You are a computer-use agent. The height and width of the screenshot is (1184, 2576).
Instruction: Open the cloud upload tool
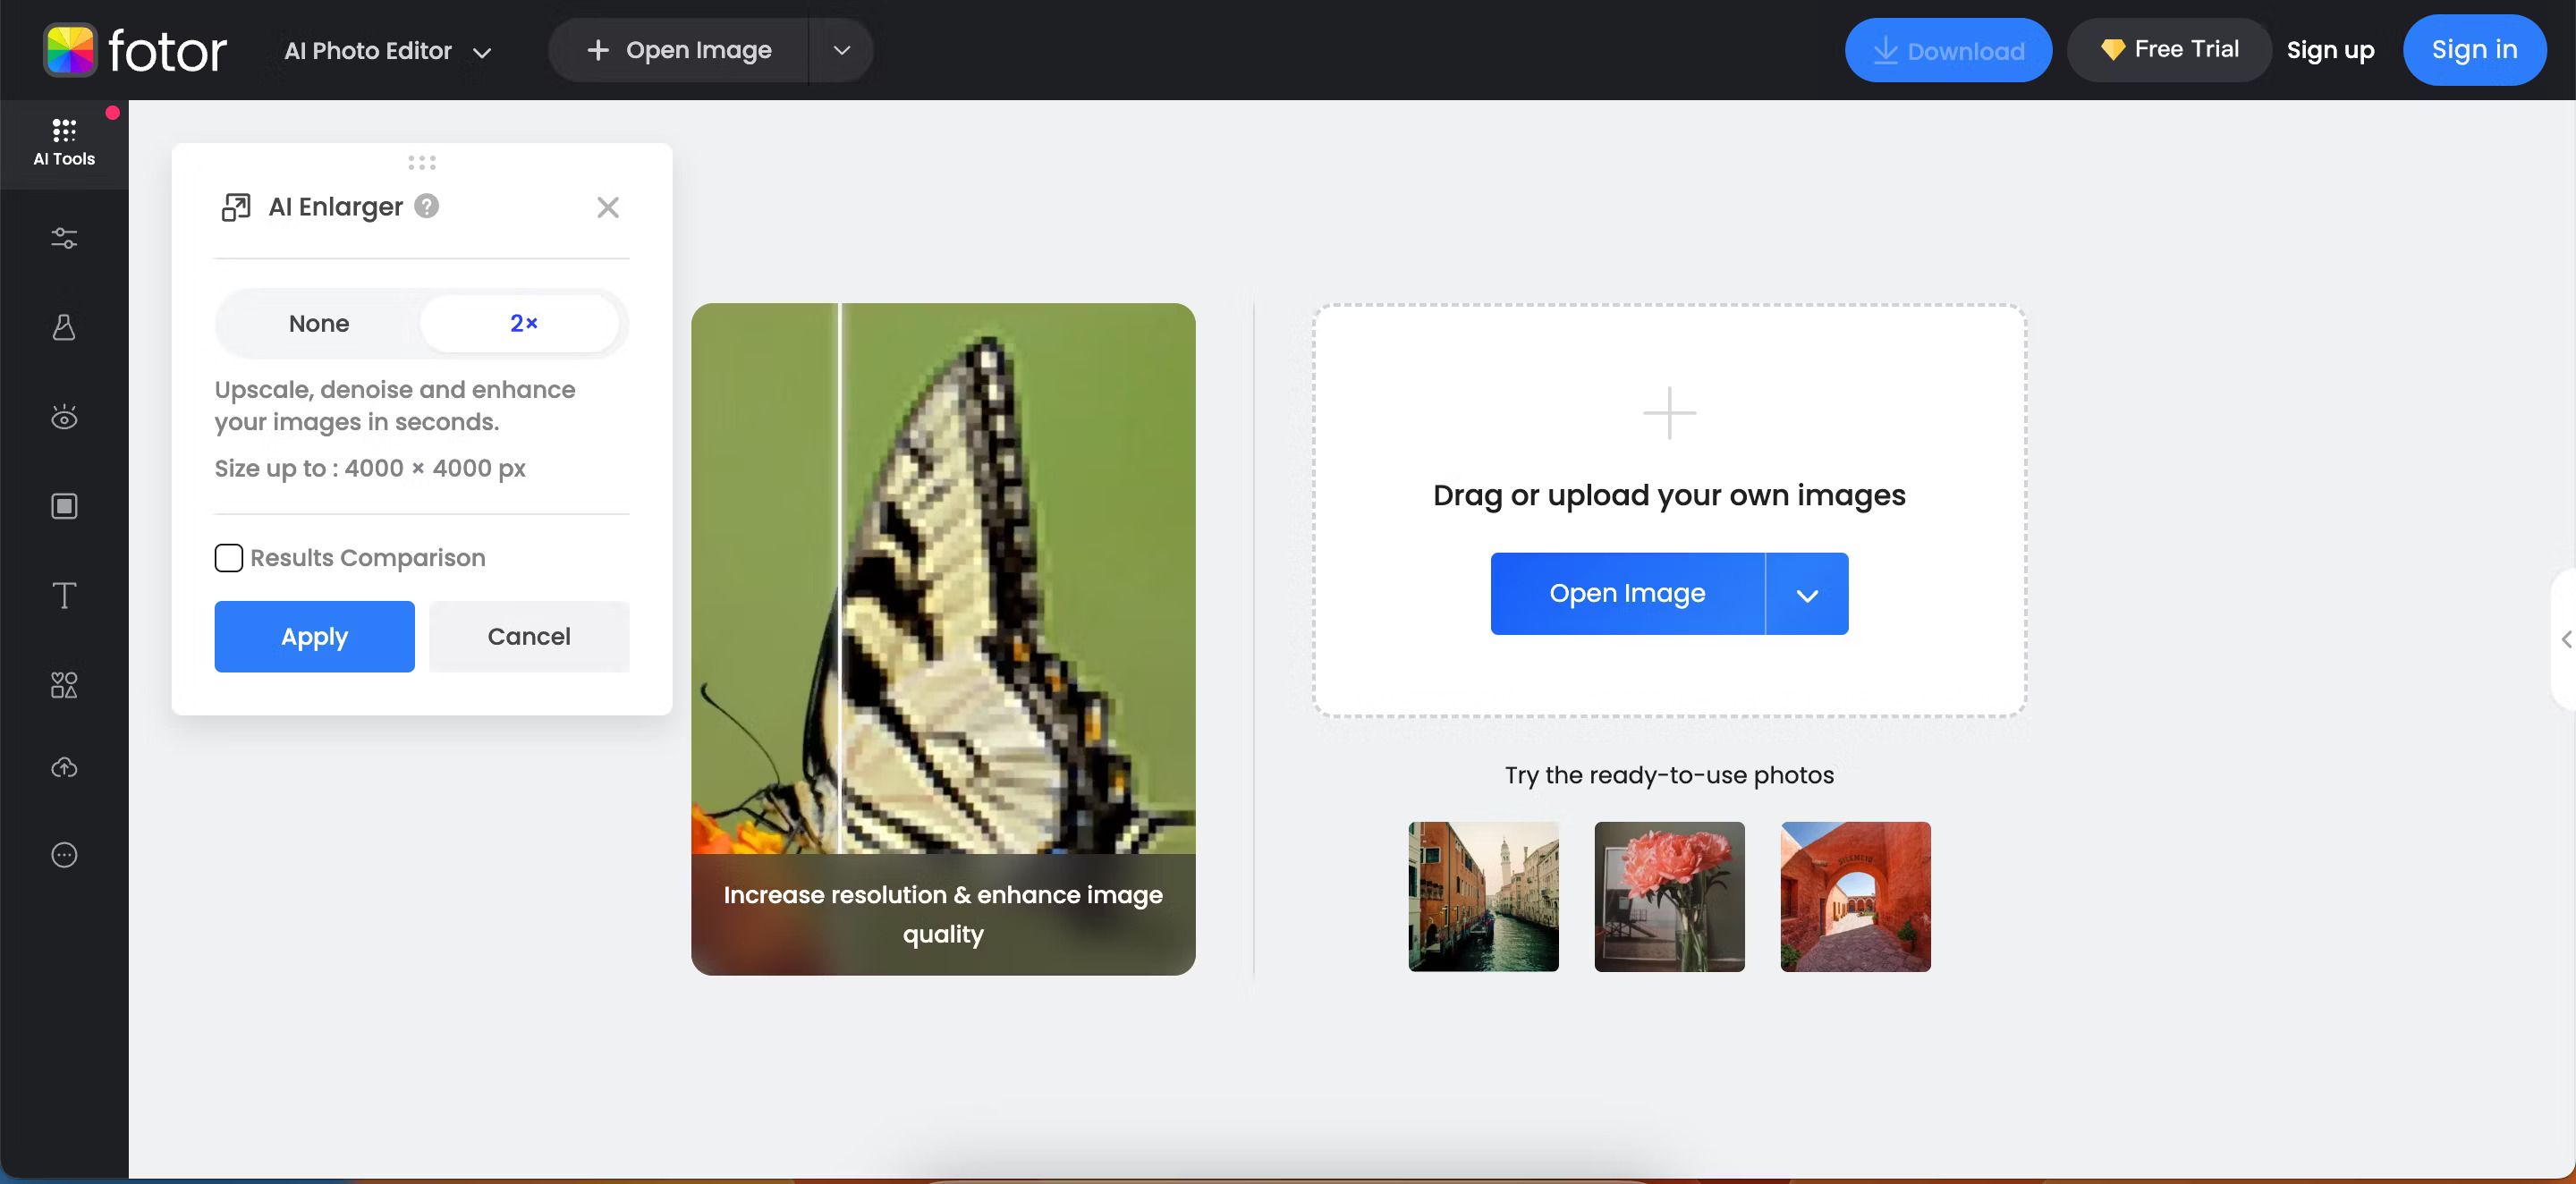coord(64,768)
